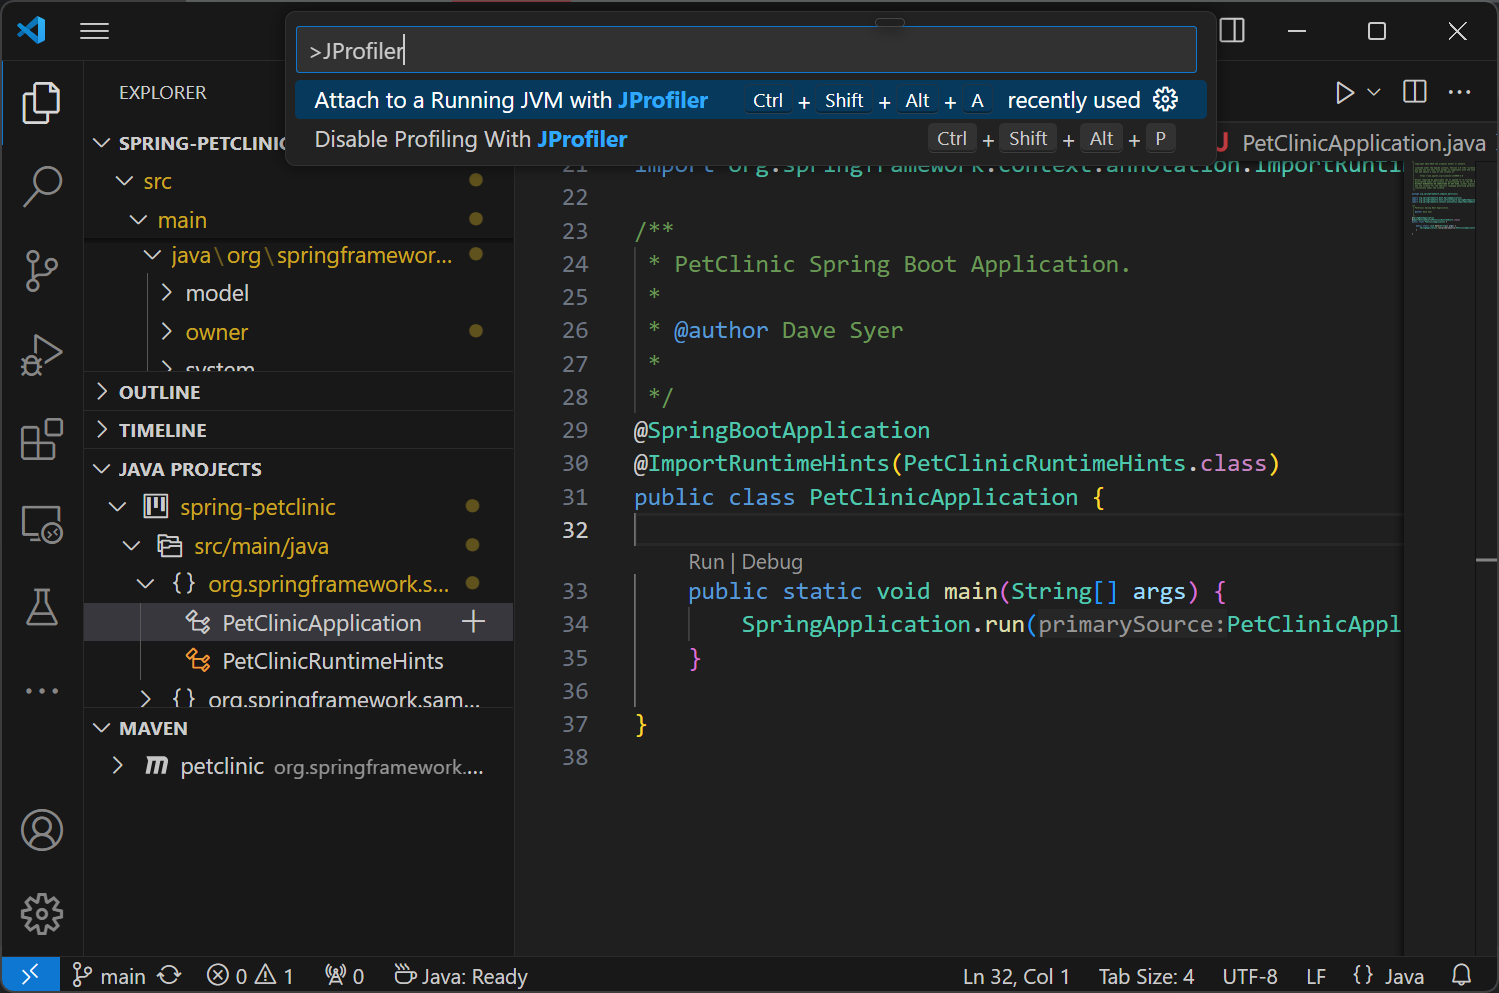Open the Testing beaker view
Screen dimensions: 1499x993
click(x=41, y=607)
